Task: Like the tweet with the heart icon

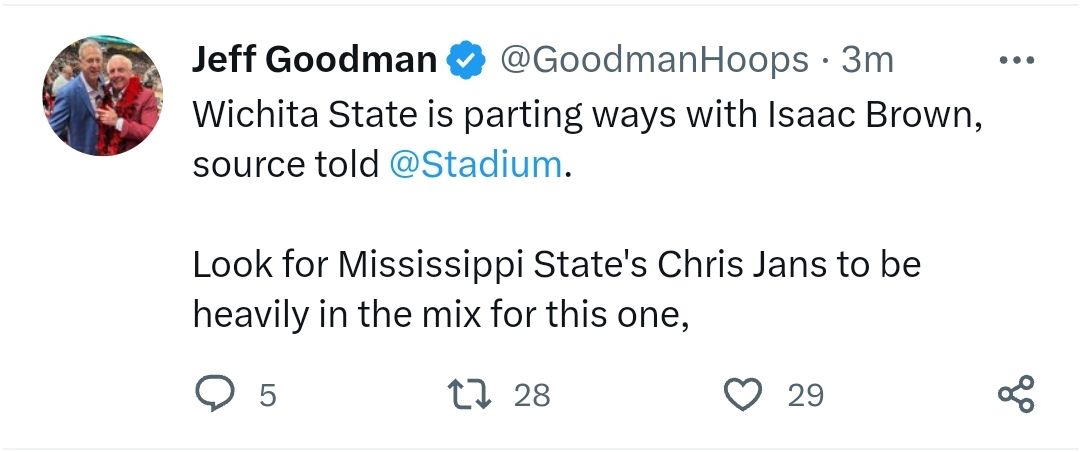Action: 742,395
